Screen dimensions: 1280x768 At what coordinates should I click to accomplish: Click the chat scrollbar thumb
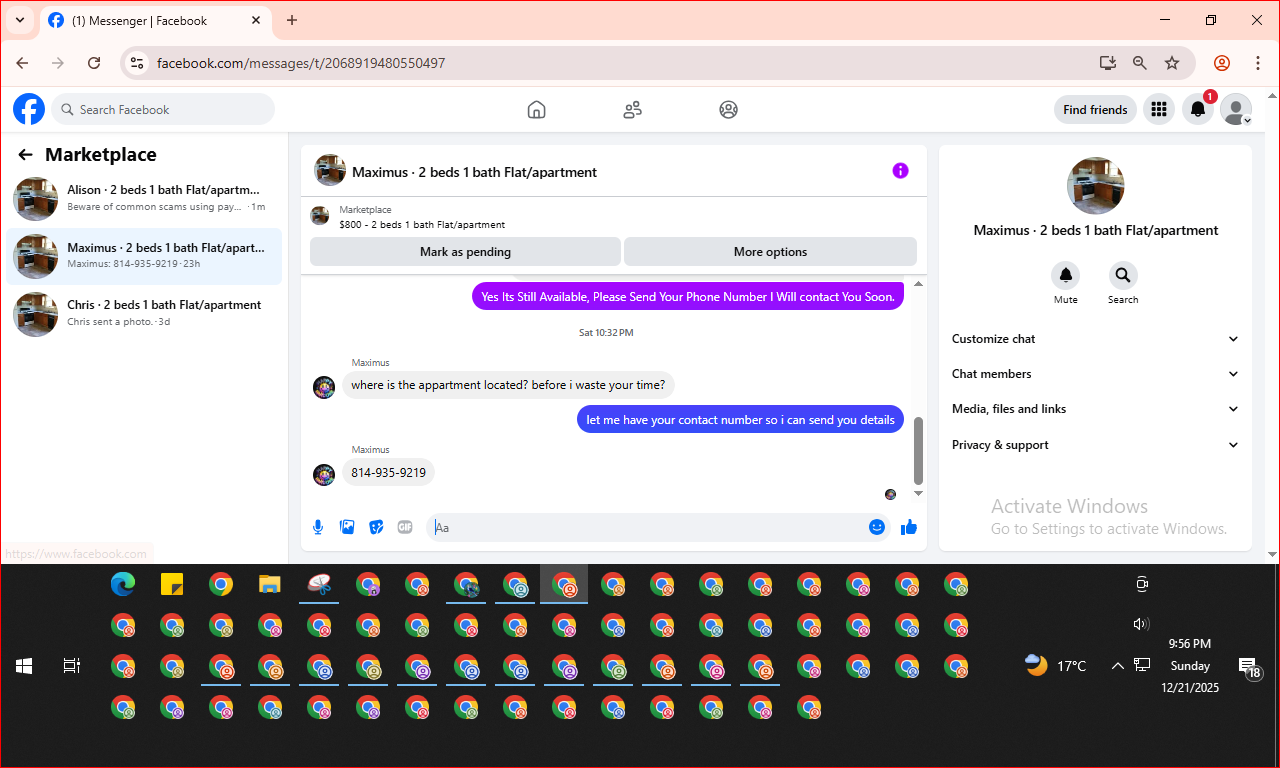[x=919, y=450]
